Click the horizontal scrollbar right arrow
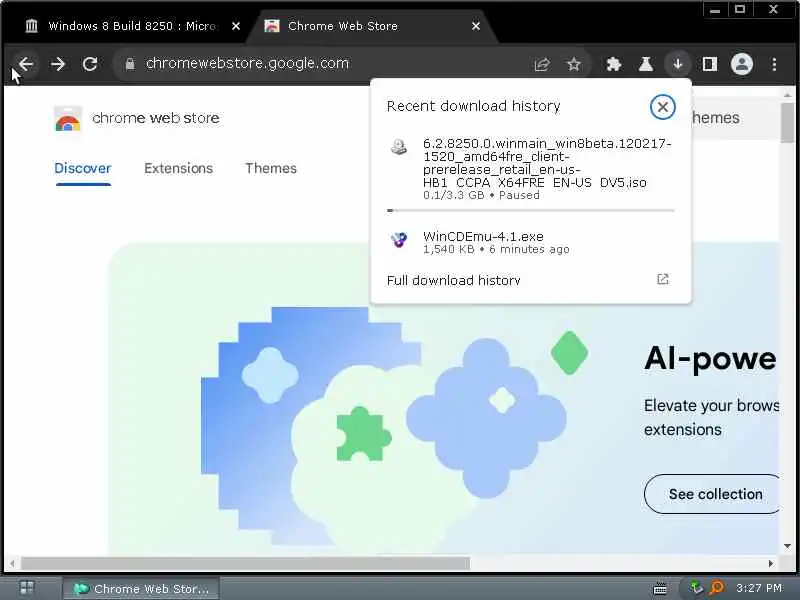The height and width of the screenshot is (600, 800). pos(770,564)
